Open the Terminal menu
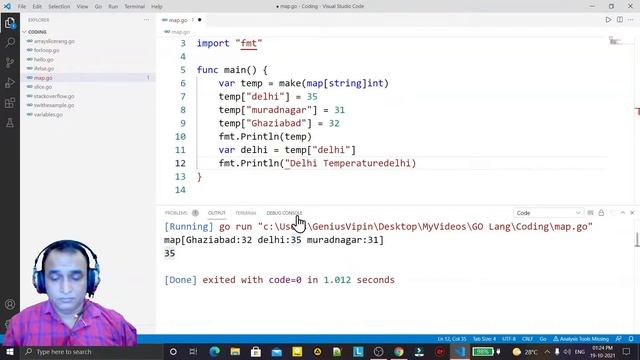The height and width of the screenshot is (360, 640). (134, 6)
